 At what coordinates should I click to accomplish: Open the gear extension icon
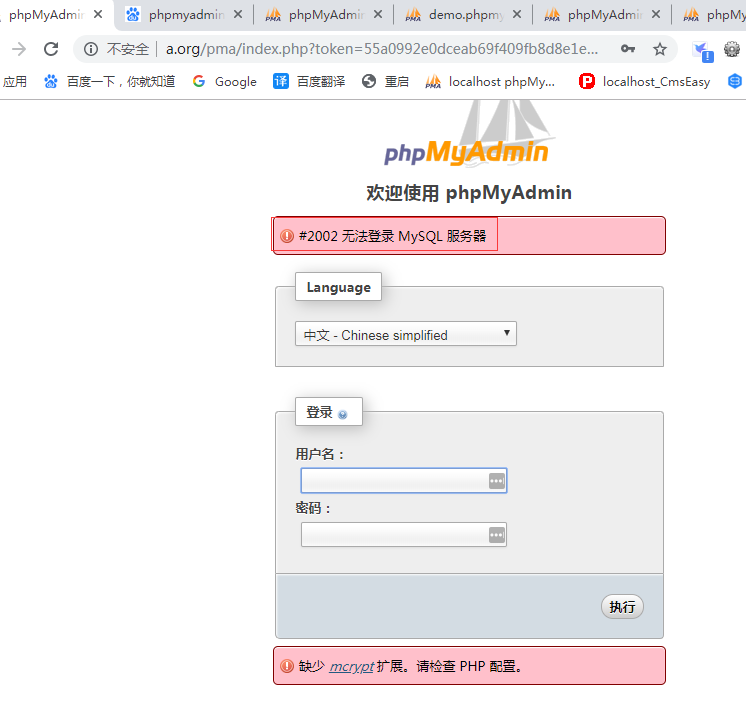[732, 49]
